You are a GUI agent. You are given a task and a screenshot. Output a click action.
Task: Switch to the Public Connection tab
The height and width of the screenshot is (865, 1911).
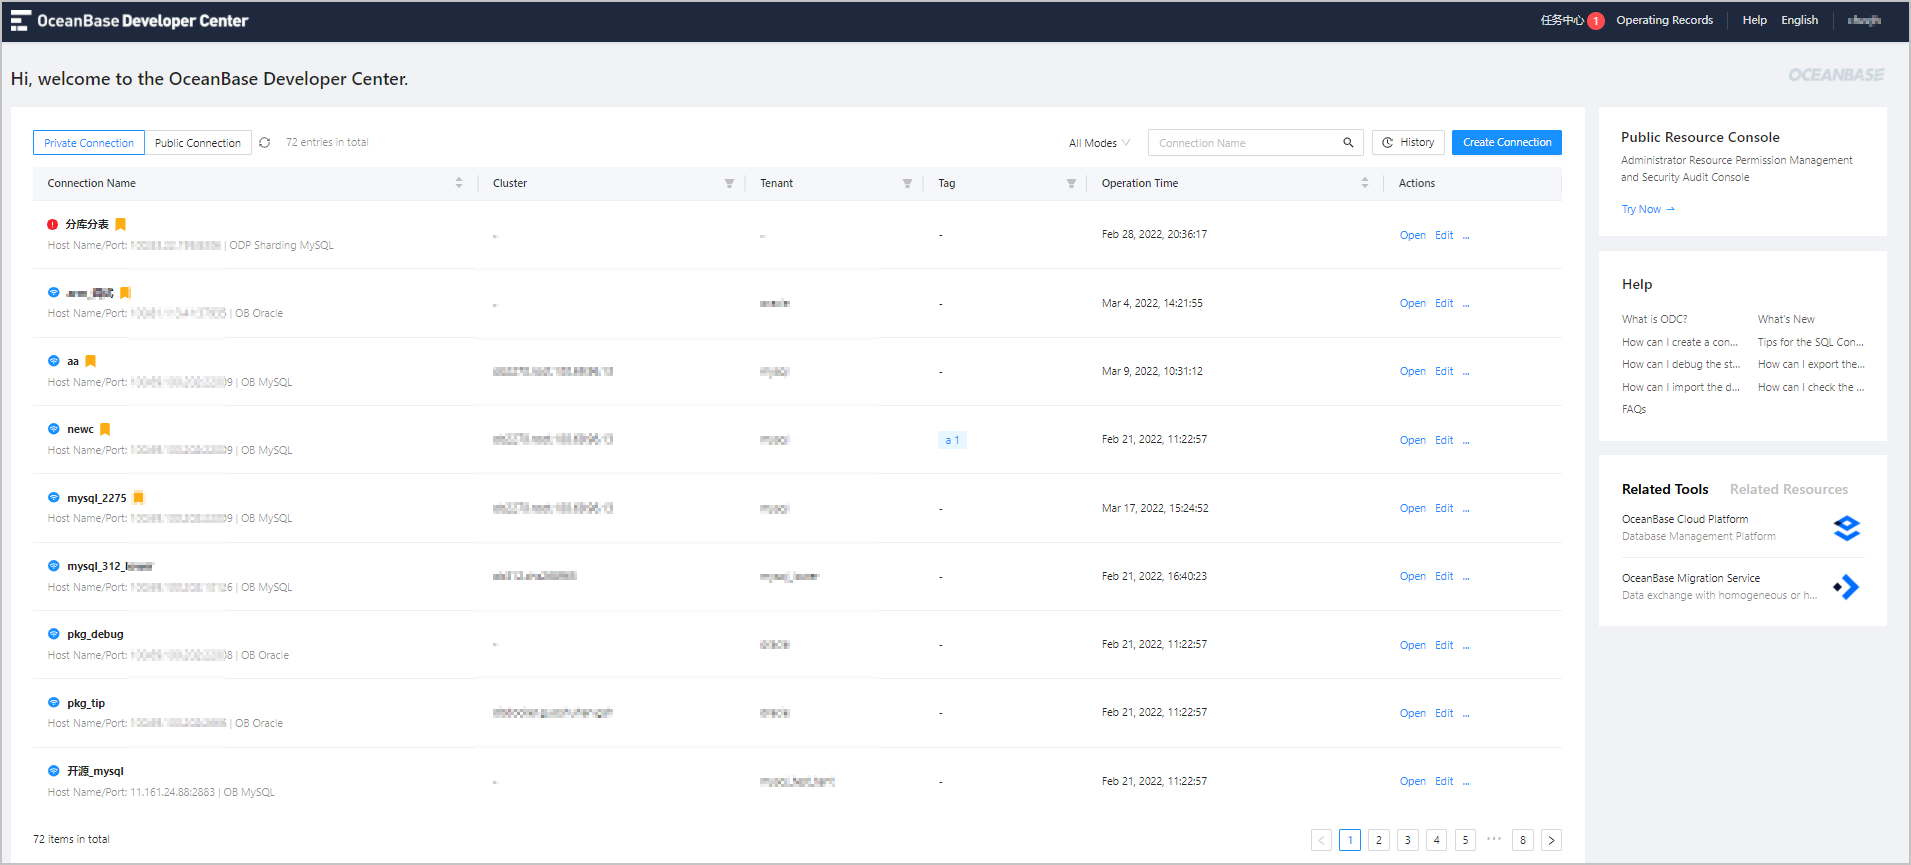(x=198, y=143)
